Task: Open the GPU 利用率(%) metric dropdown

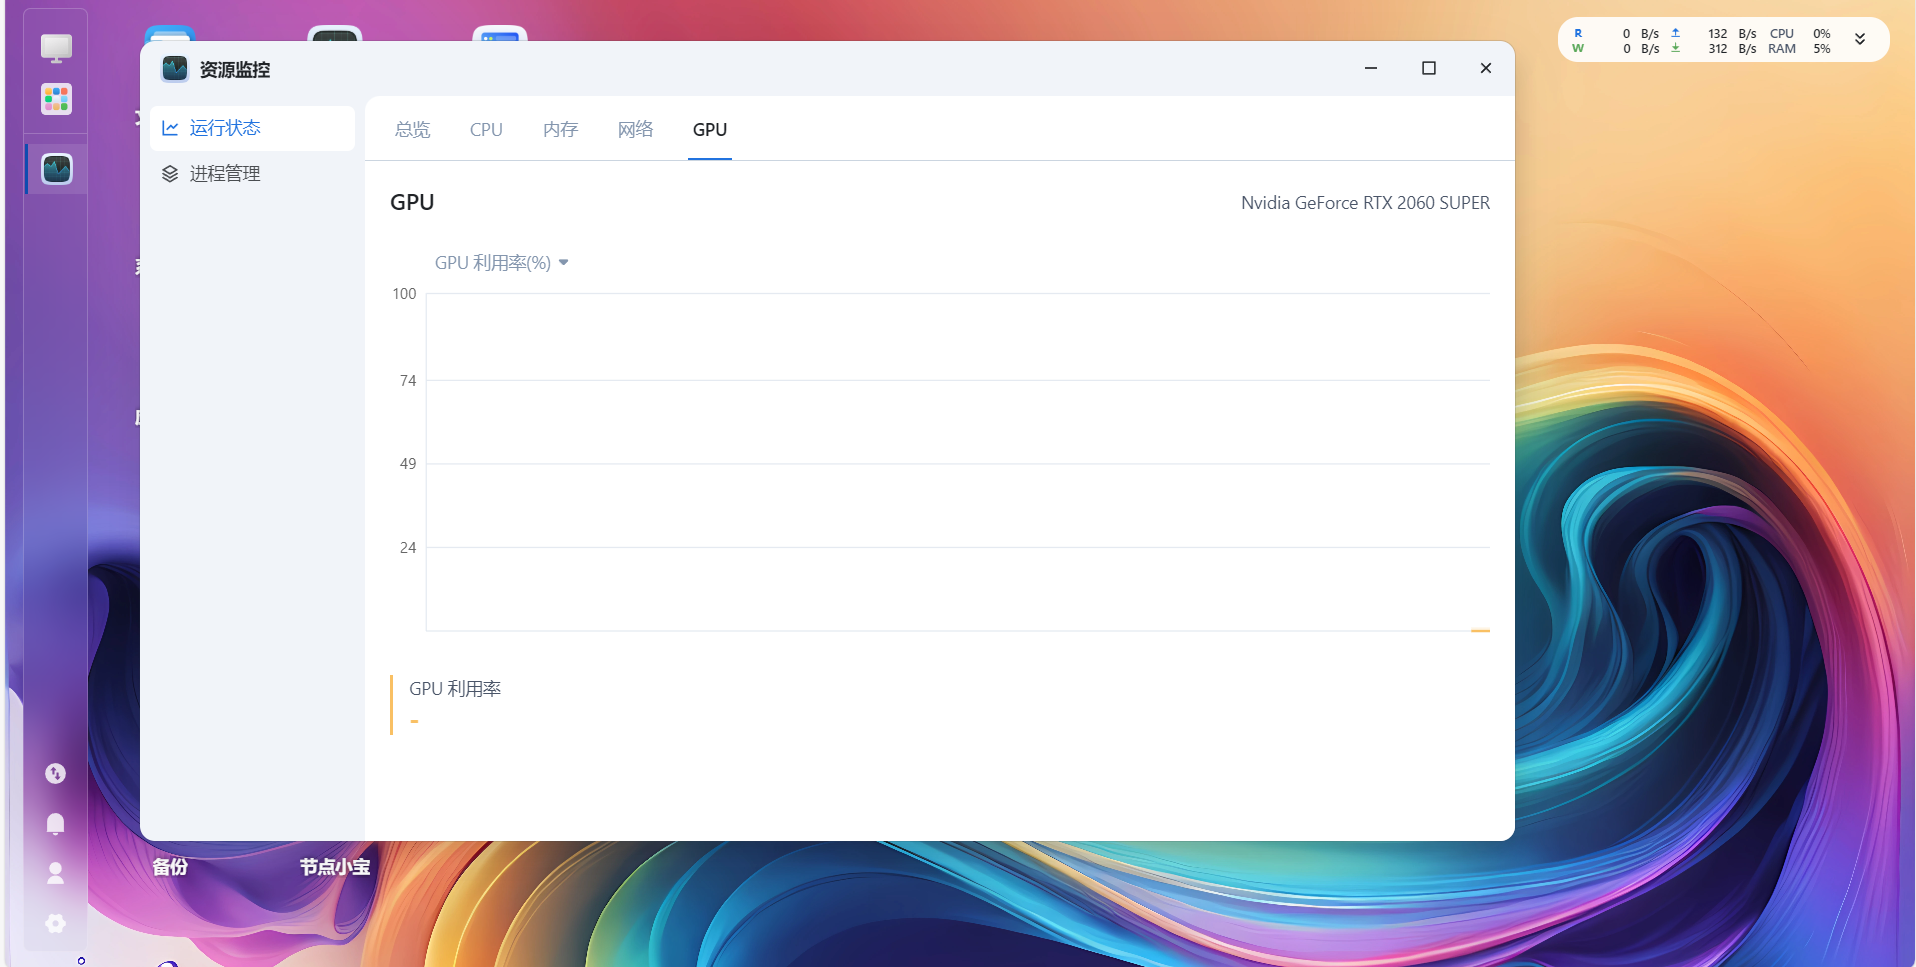Action: coord(501,263)
